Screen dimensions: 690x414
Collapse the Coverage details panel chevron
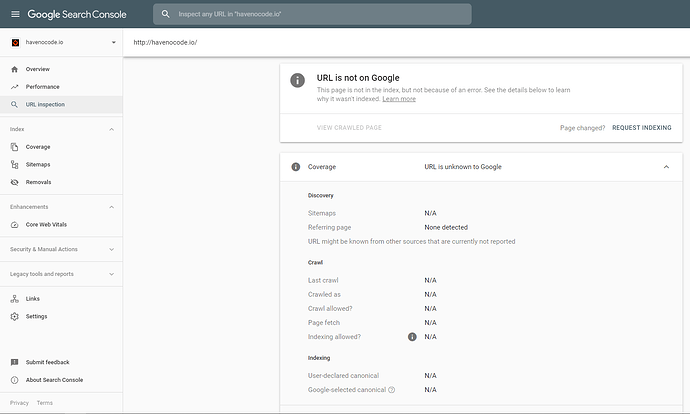coord(666,167)
